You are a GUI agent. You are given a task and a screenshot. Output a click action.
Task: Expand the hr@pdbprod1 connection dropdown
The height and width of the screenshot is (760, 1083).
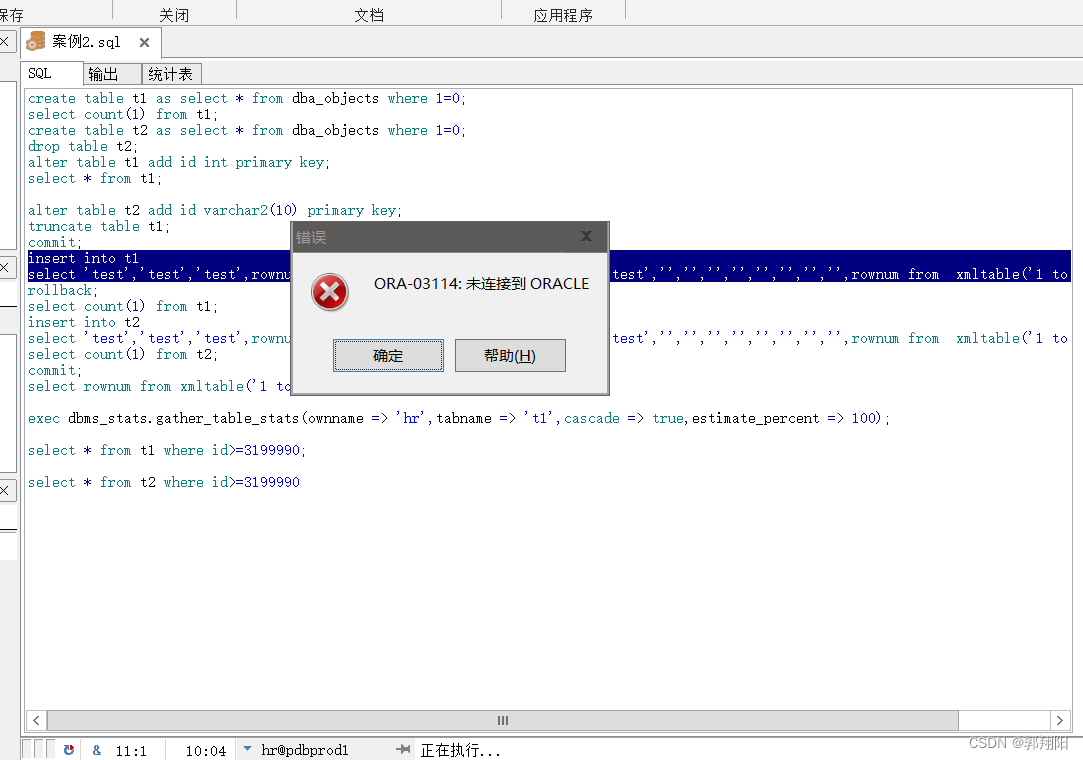pos(247,750)
